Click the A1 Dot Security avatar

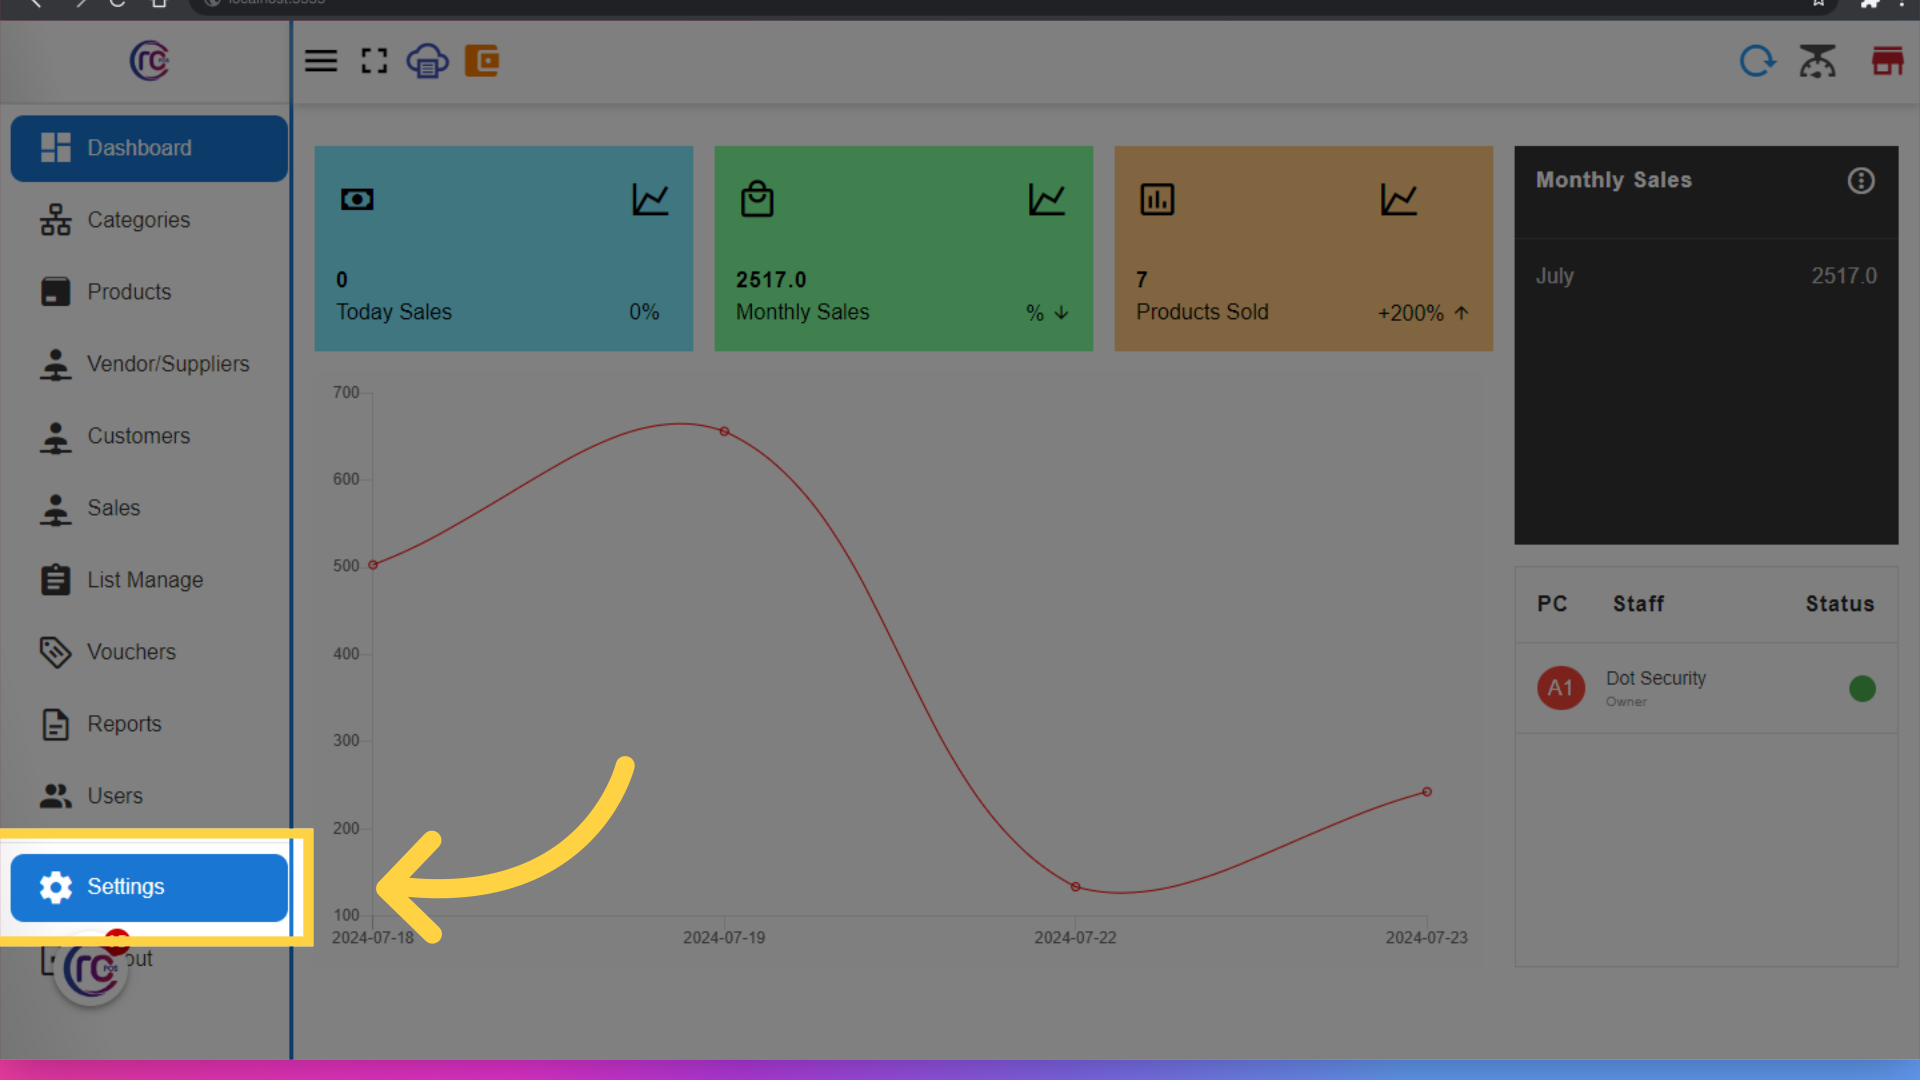(x=1560, y=688)
